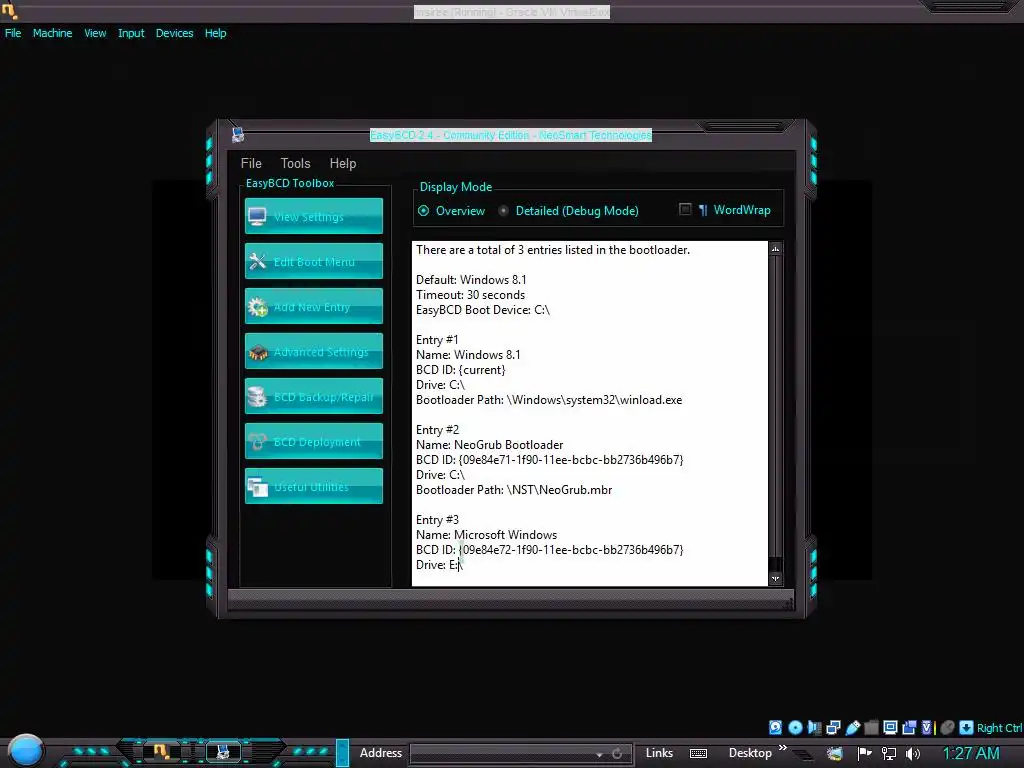This screenshot has width=1024, height=768.
Task: Enable the WordWrap checkbox
Action: (685, 210)
